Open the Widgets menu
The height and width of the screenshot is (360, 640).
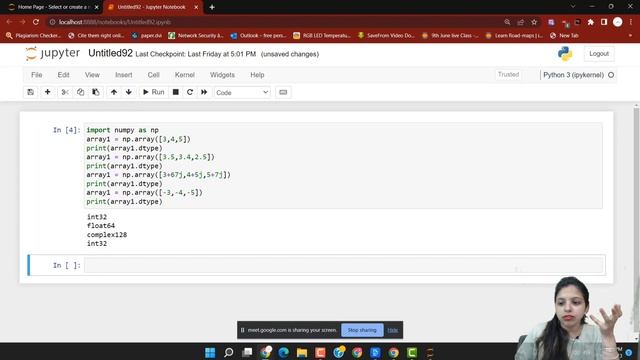[222, 75]
